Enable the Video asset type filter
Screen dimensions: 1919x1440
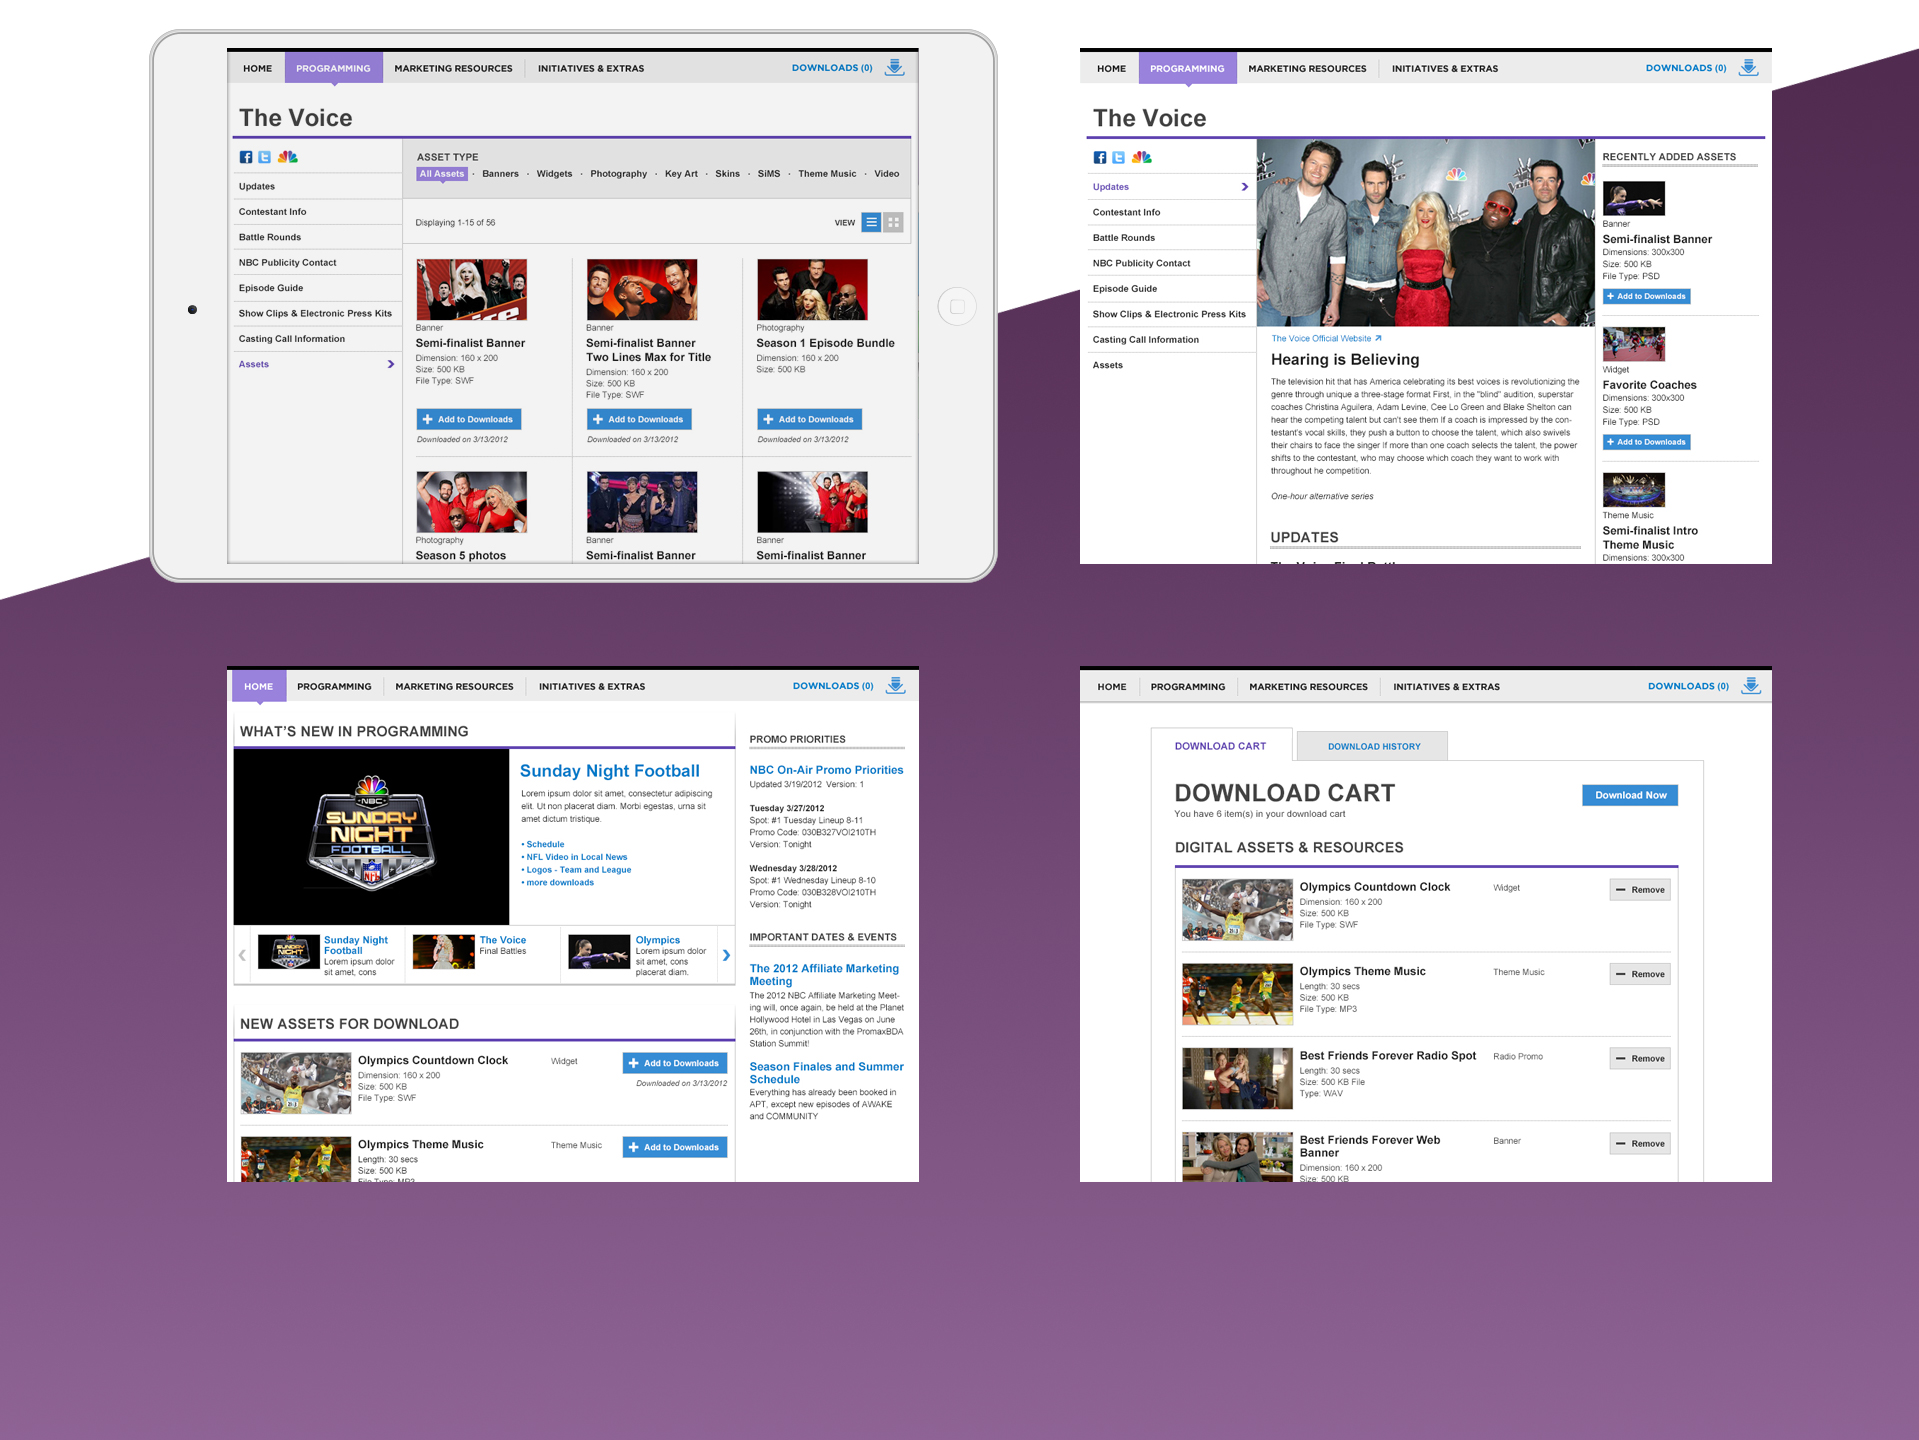click(x=886, y=174)
